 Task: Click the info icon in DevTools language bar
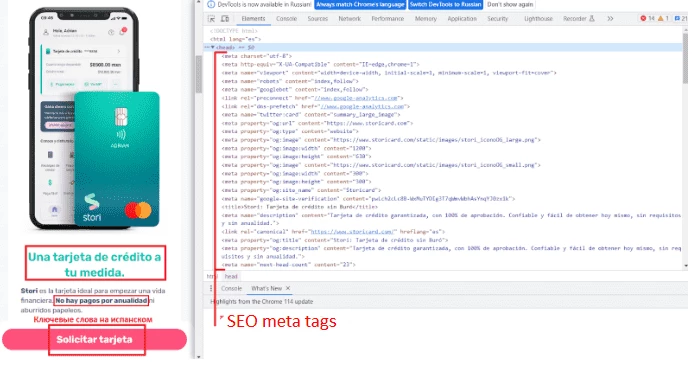coord(211,4)
